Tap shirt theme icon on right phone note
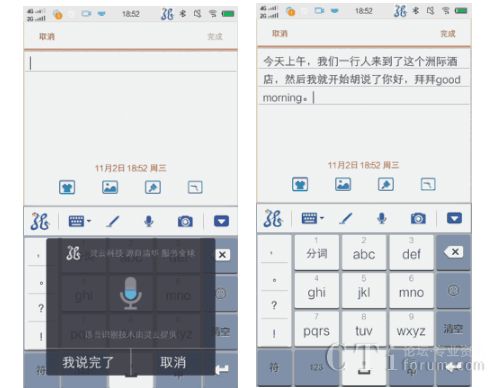500x388 pixels. click(x=300, y=184)
